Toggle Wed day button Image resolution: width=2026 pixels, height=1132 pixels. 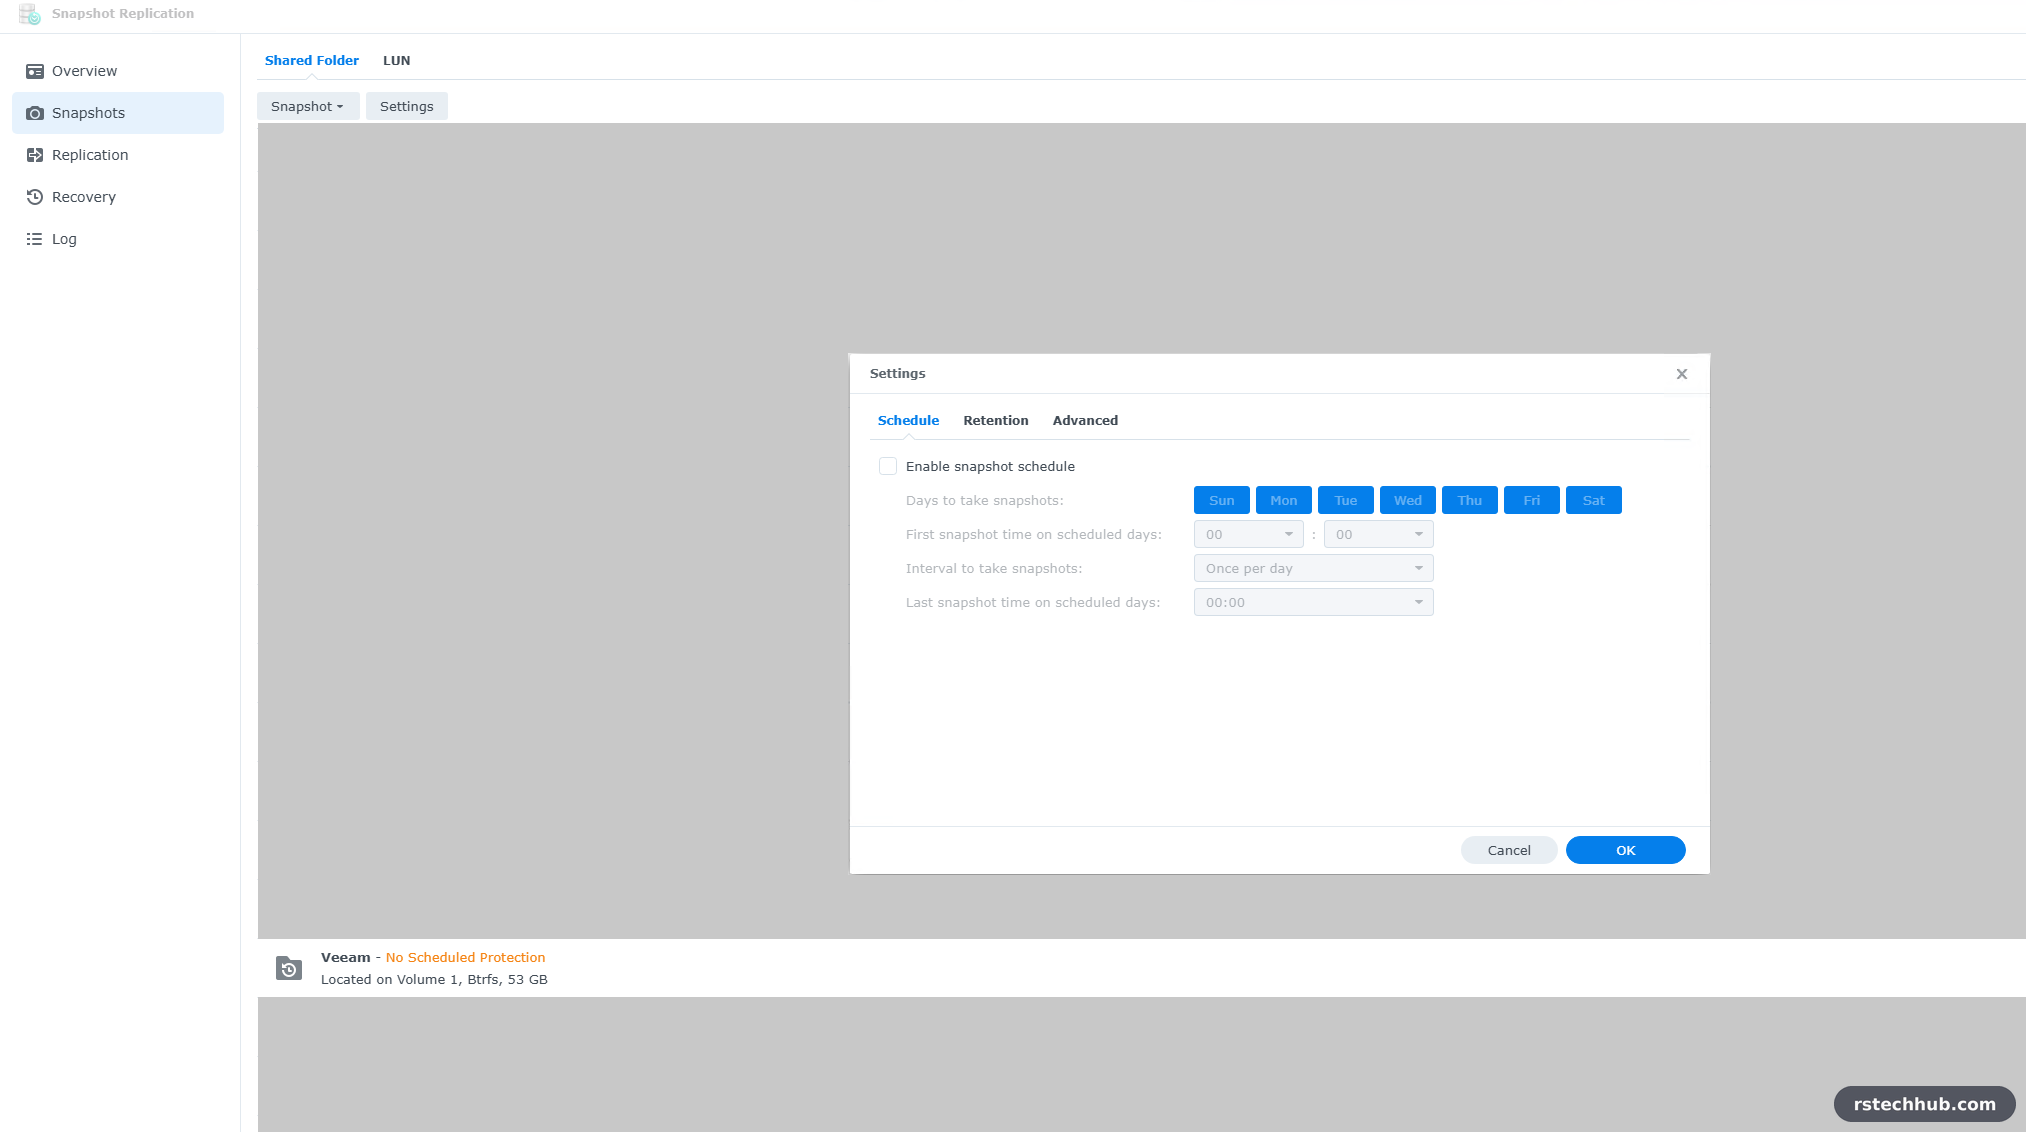point(1408,500)
